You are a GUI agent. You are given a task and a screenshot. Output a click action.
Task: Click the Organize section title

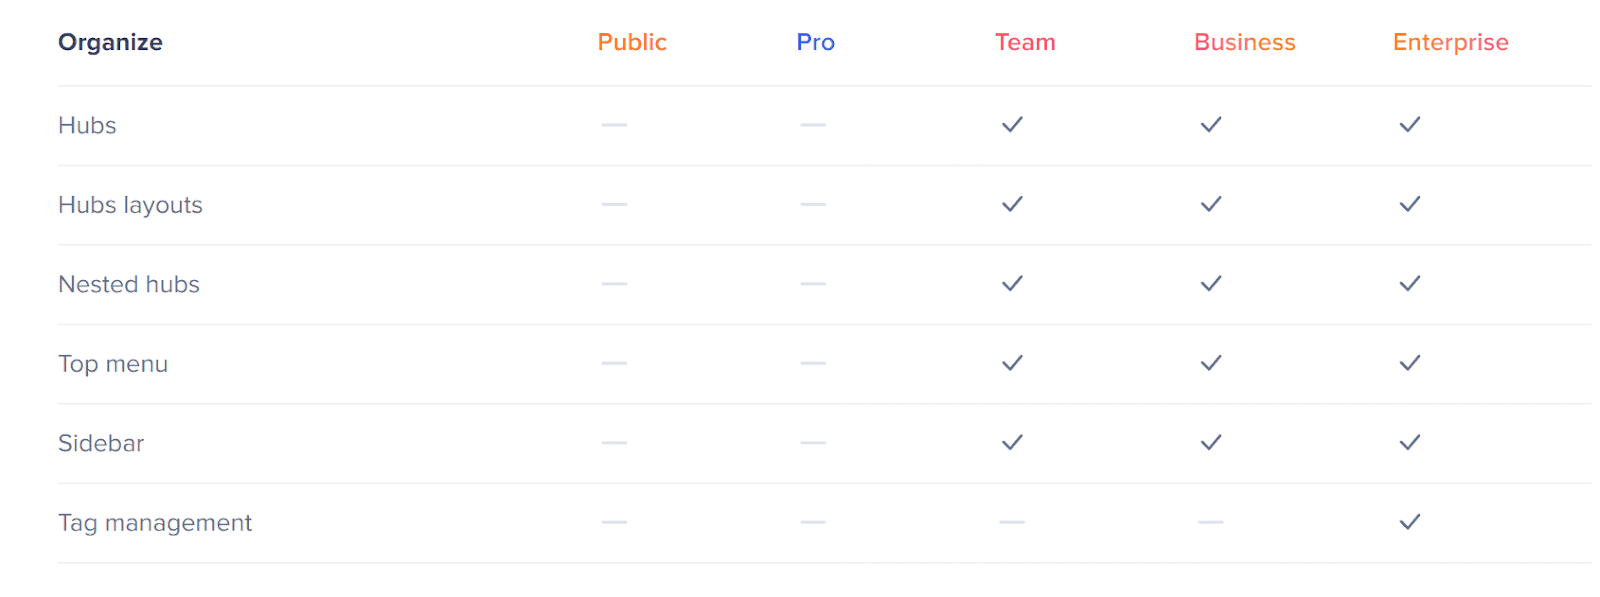110,42
